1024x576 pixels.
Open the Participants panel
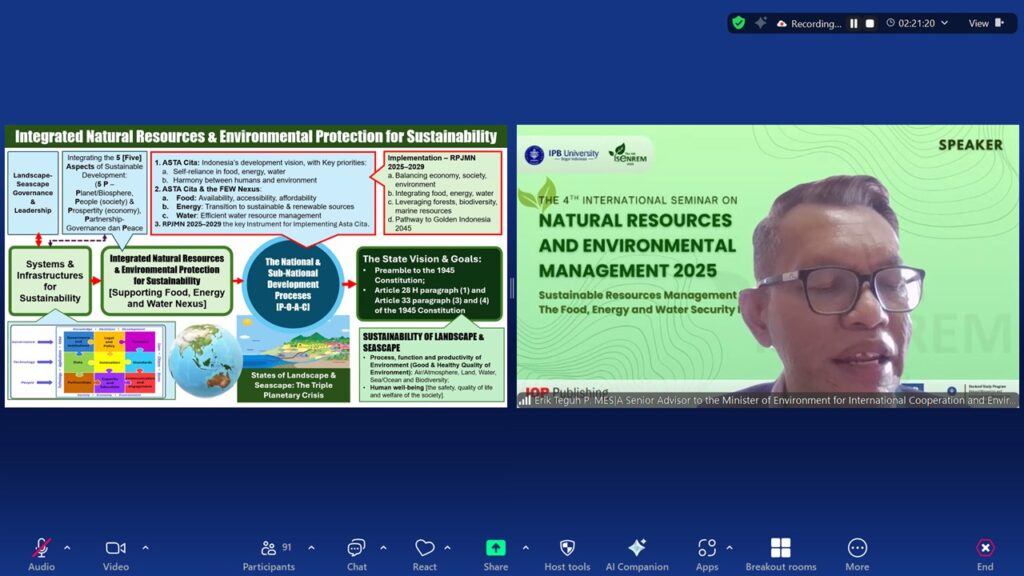point(268,549)
